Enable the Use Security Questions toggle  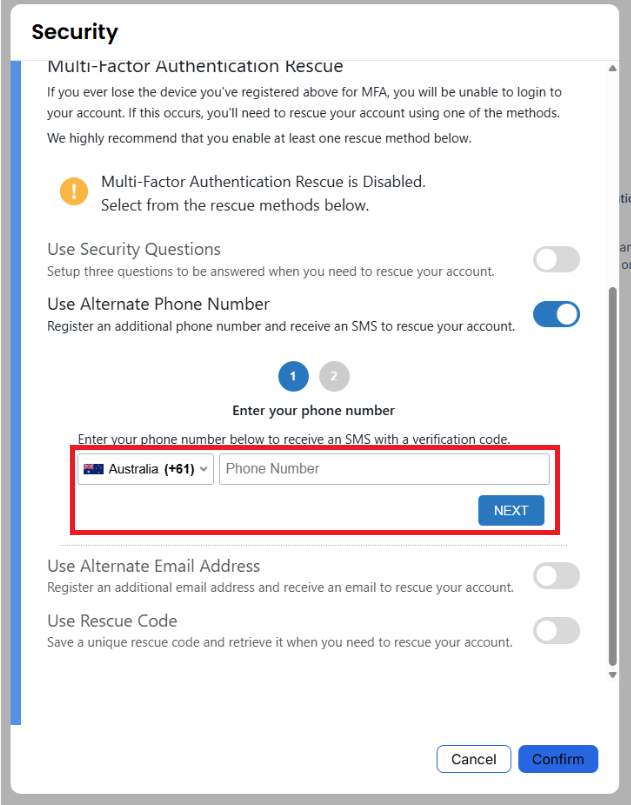557,259
